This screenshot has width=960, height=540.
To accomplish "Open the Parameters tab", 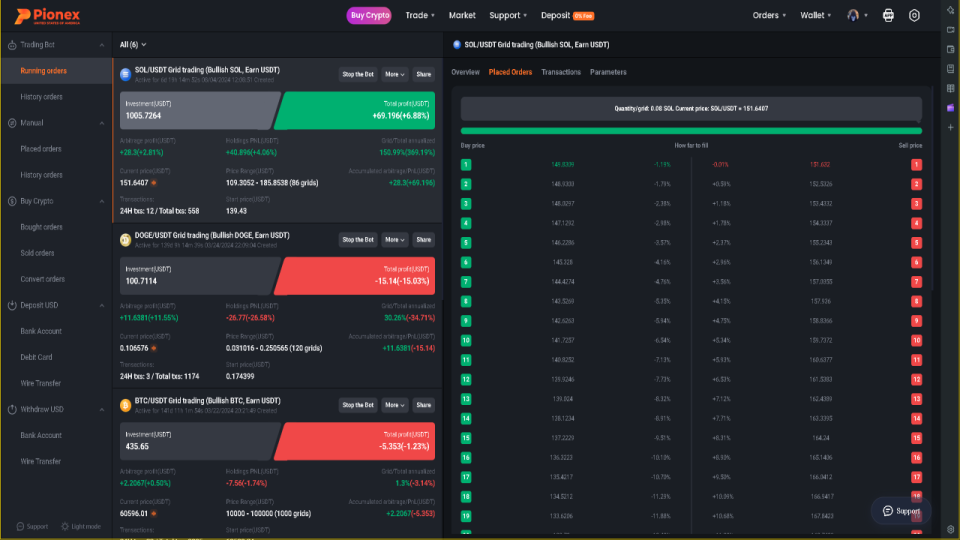I will coord(608,72).
